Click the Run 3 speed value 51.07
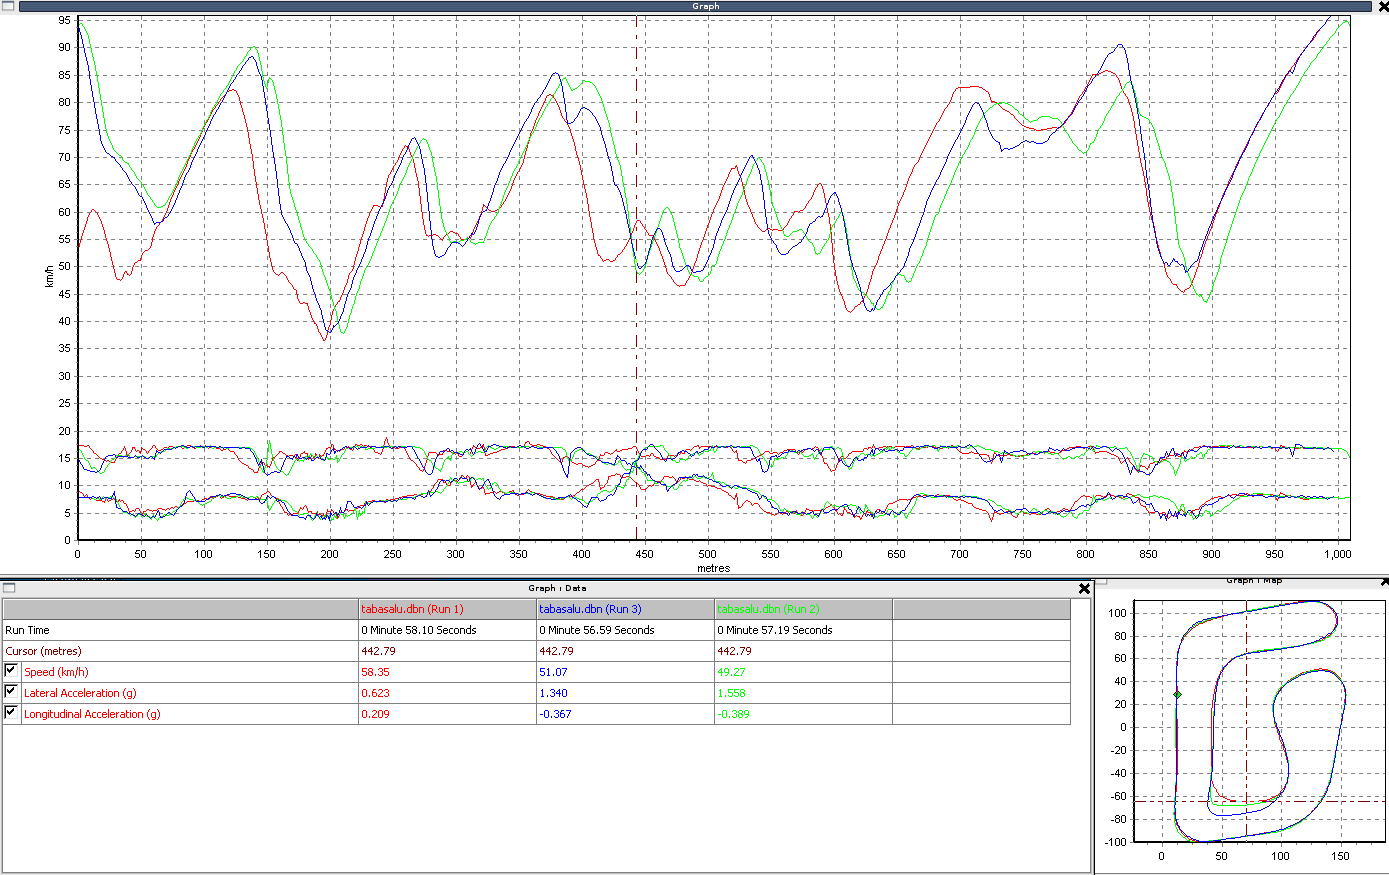1389x875 pixels. [x=553, y=672]
